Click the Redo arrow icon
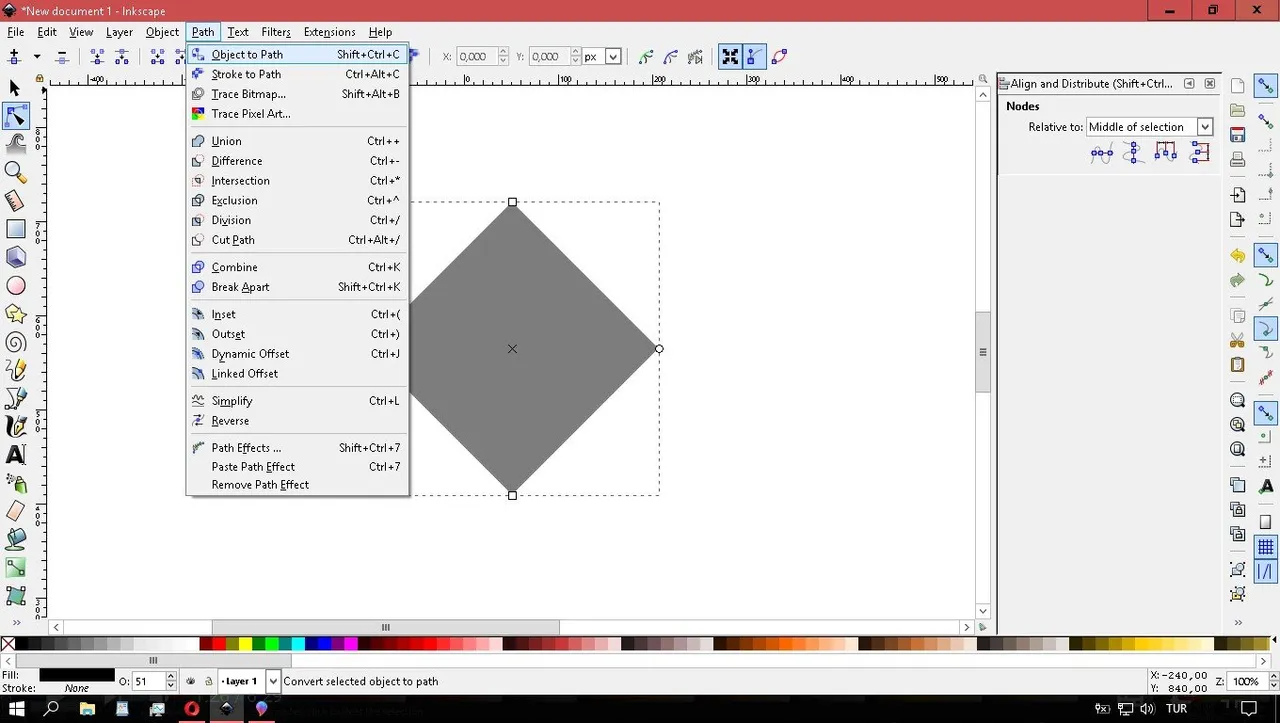 tap(1238, 280)
